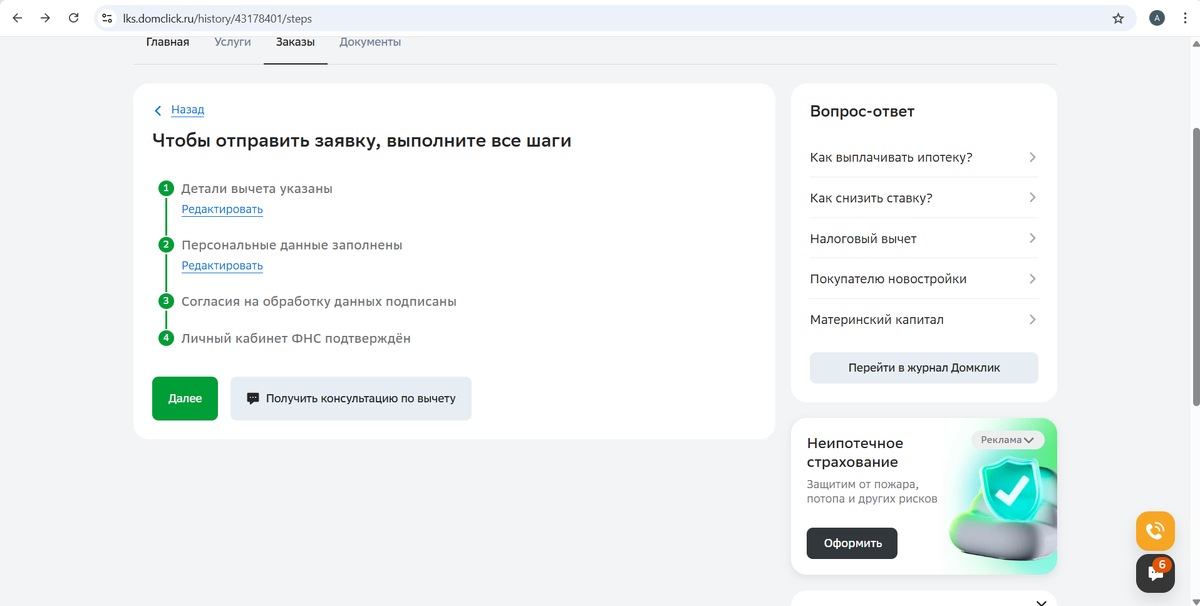Open the chat icon with 6 notifications
The height and width of the screenshot is (606, 1200).
[x=1155, y=573]
